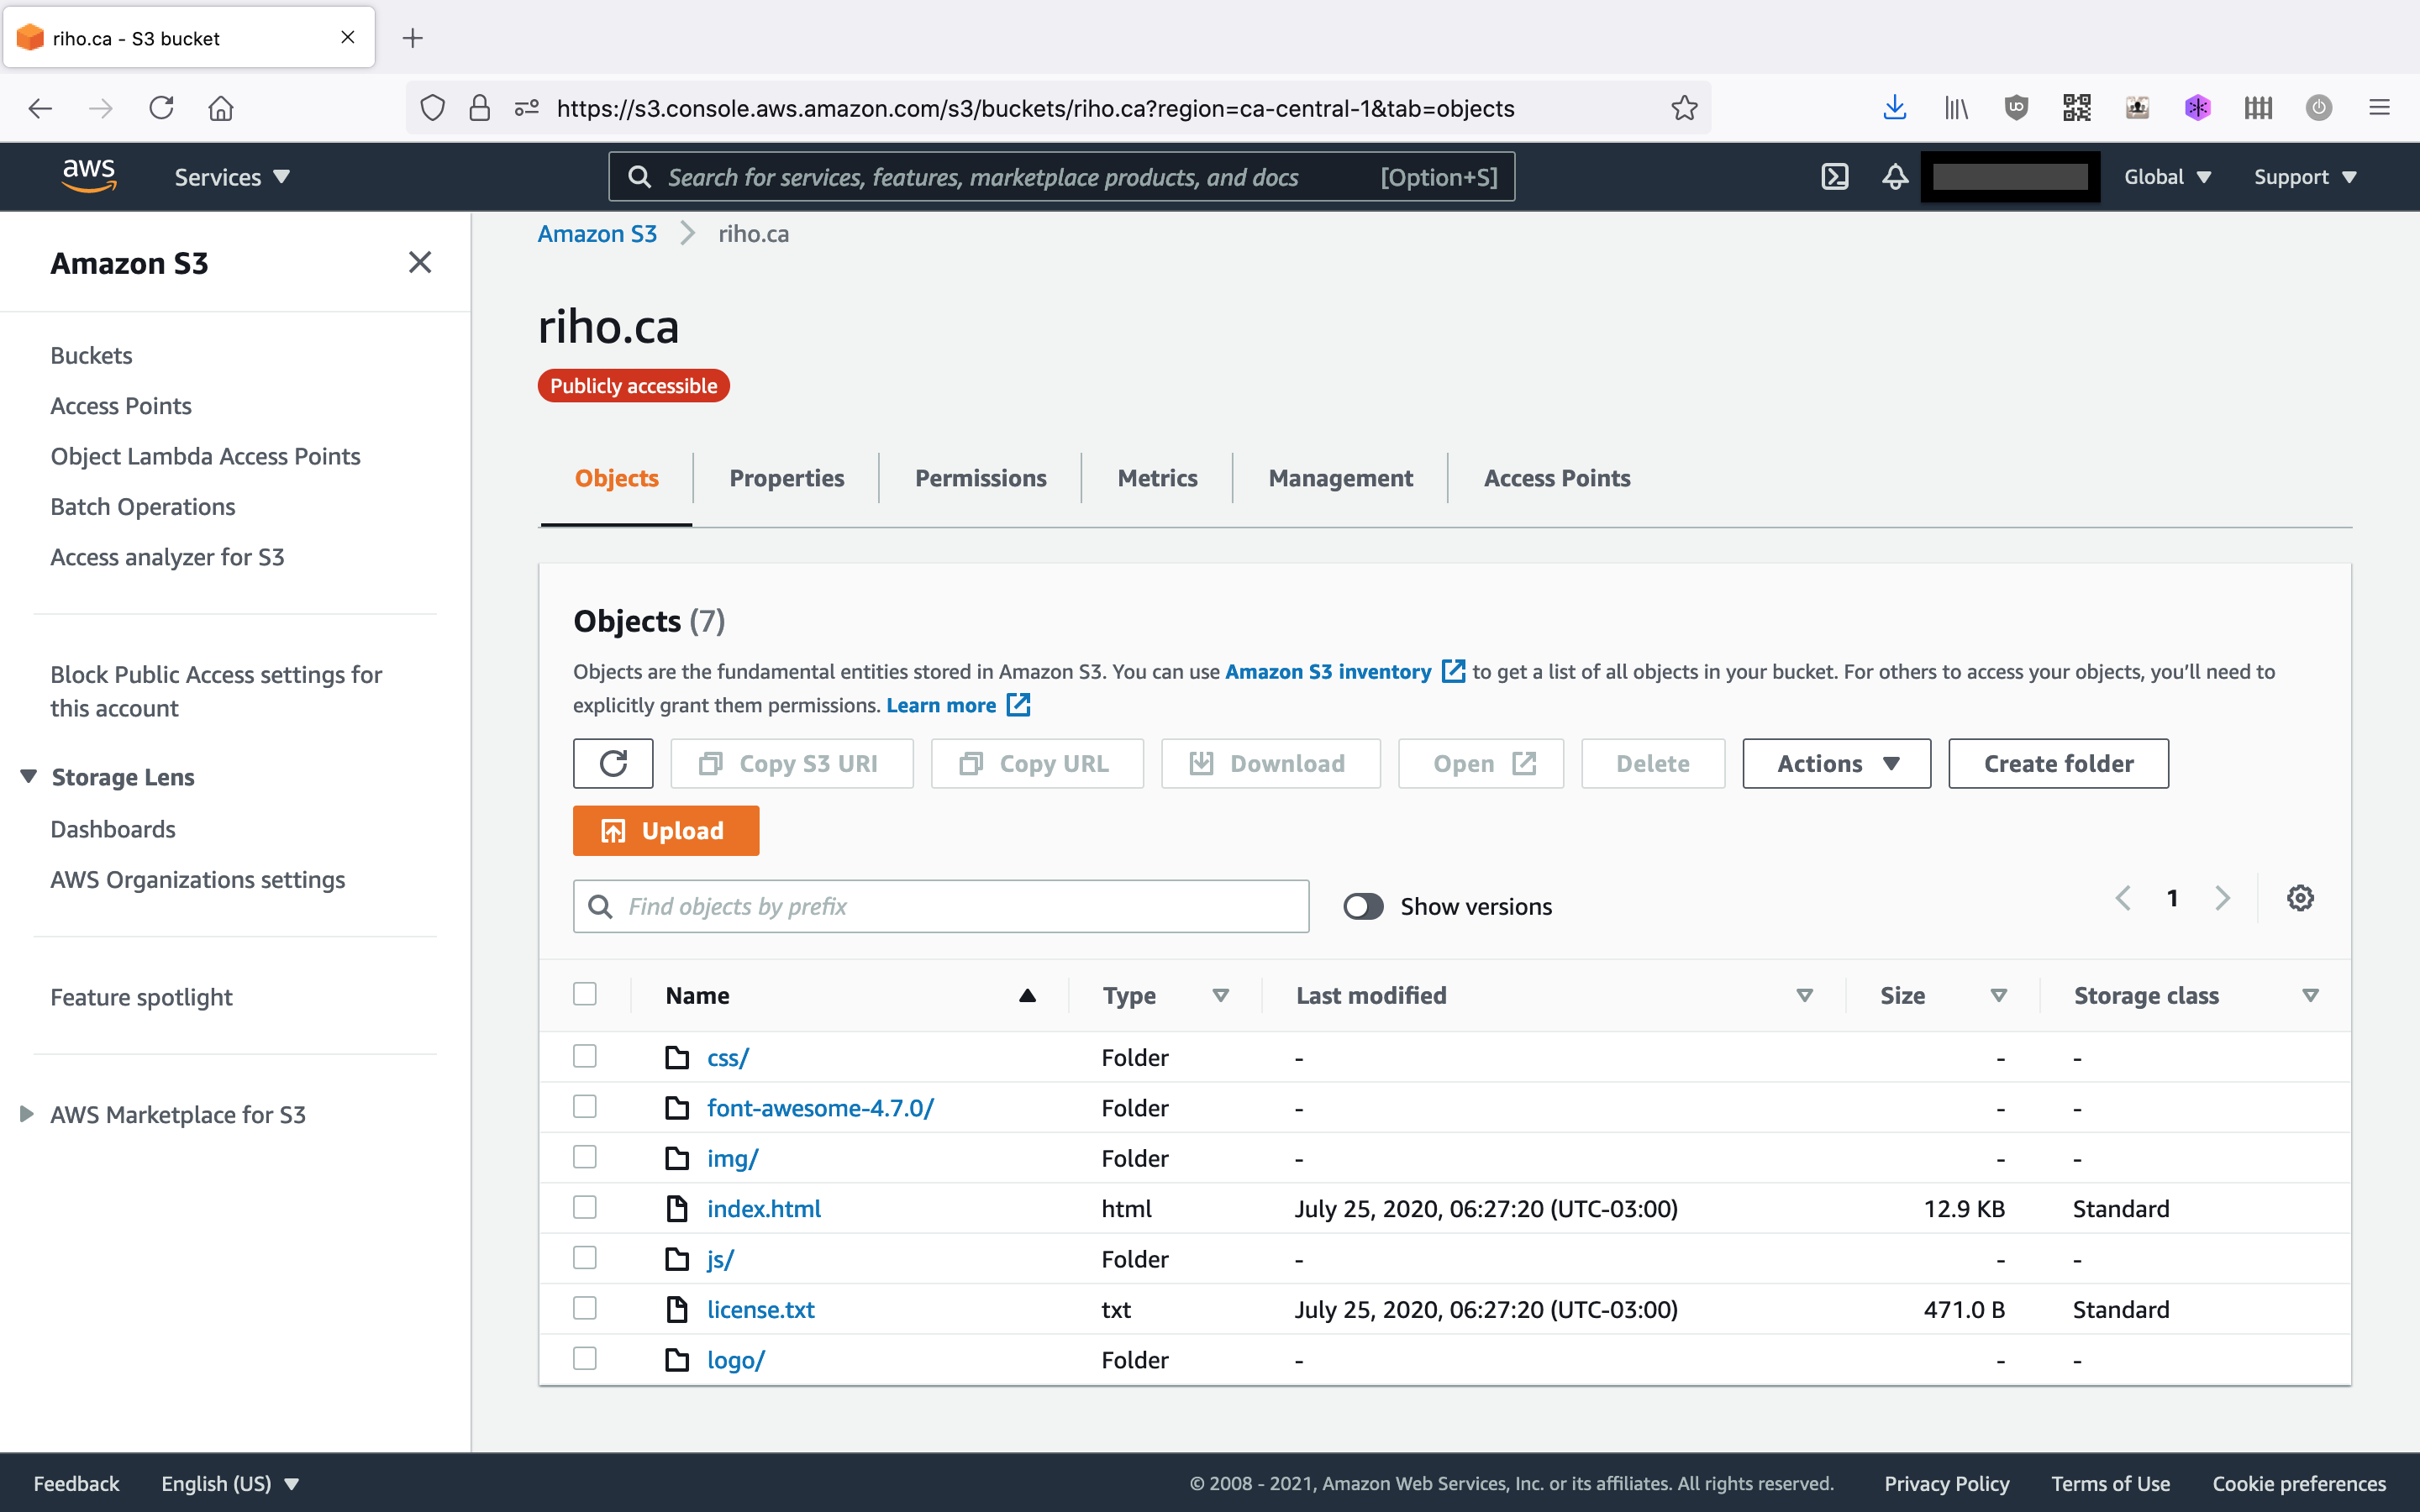2420x1512 pixels.
Task: Open the Amazon S3 inventory link
Action: (1344, 672)
